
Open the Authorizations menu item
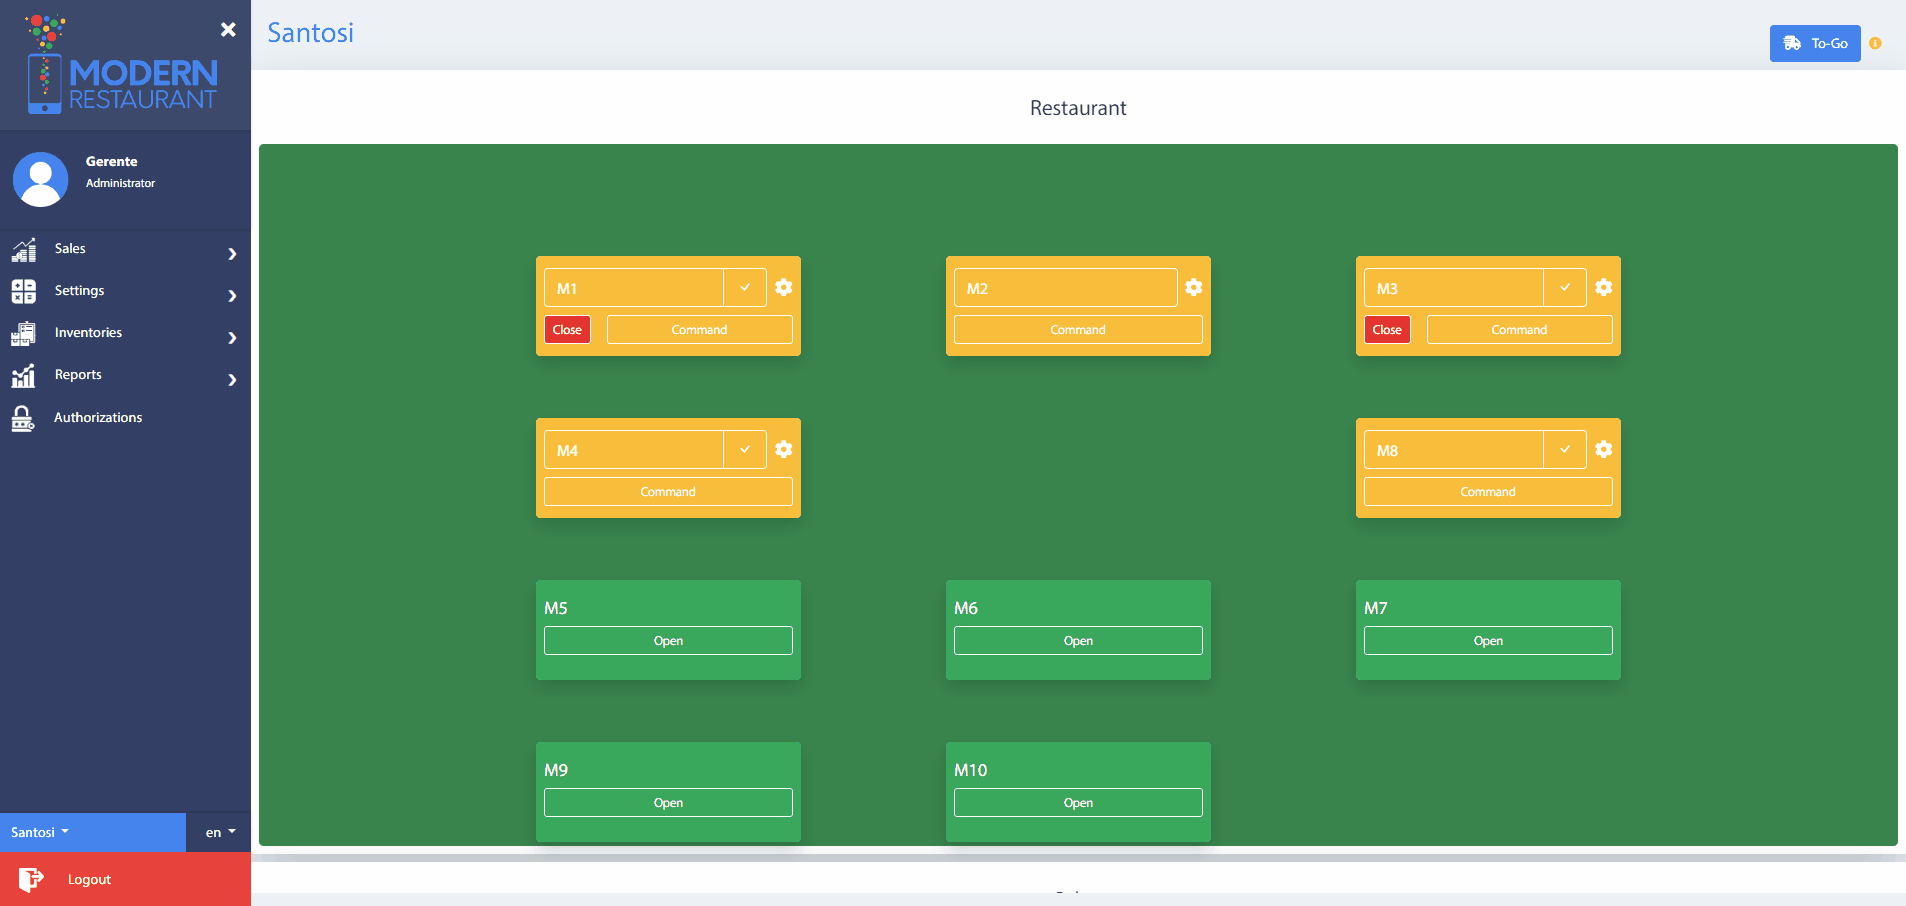point(98,418)
